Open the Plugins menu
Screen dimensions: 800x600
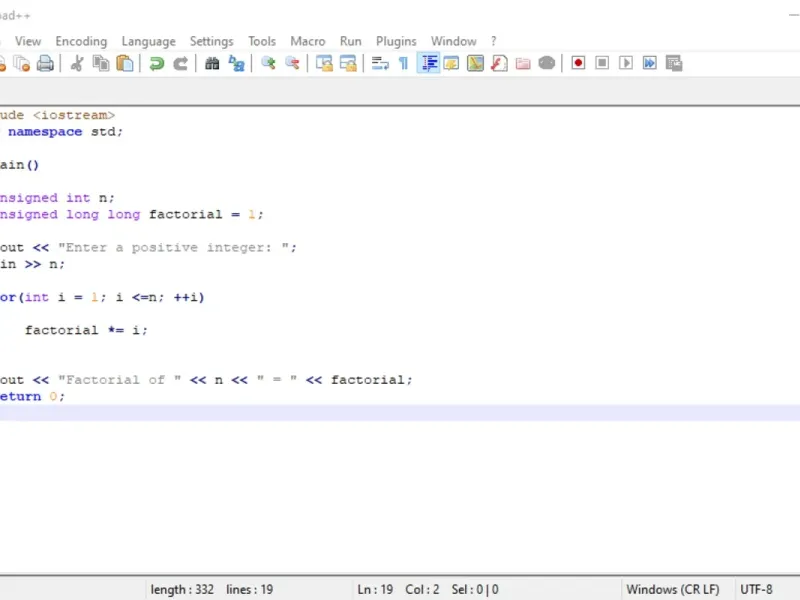coord(396,41)
